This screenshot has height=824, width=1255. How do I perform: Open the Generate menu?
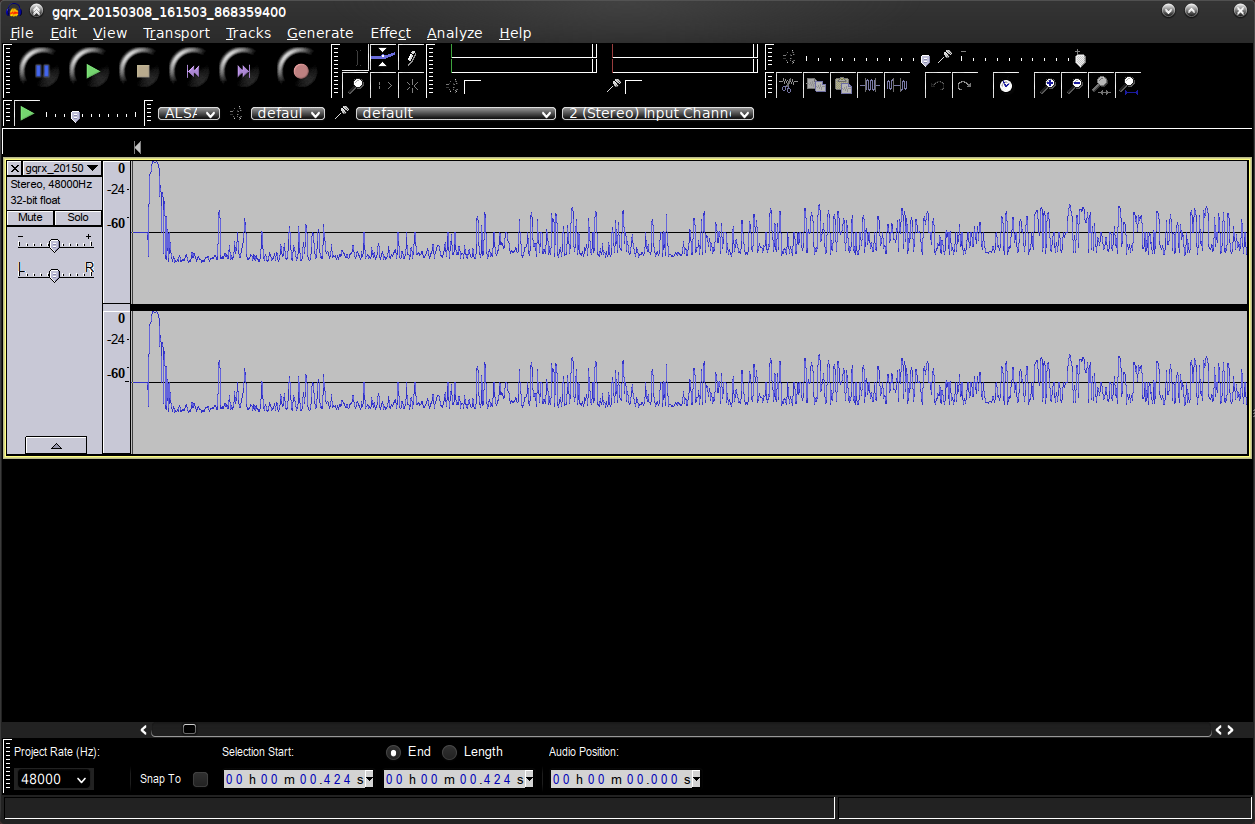point(320,33)
